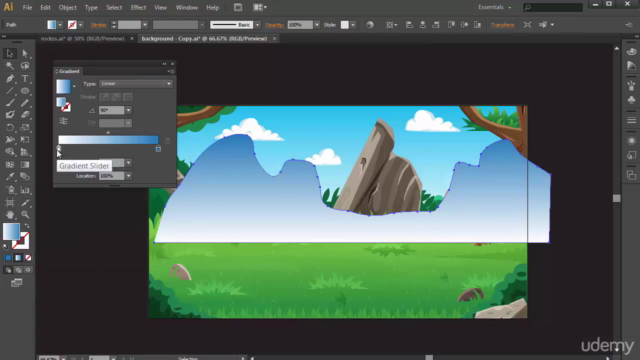Image resolution: width=640 pixels, height=360 pixels.
Task: Click the gradient angle input field
Action: tap(112, 110)
